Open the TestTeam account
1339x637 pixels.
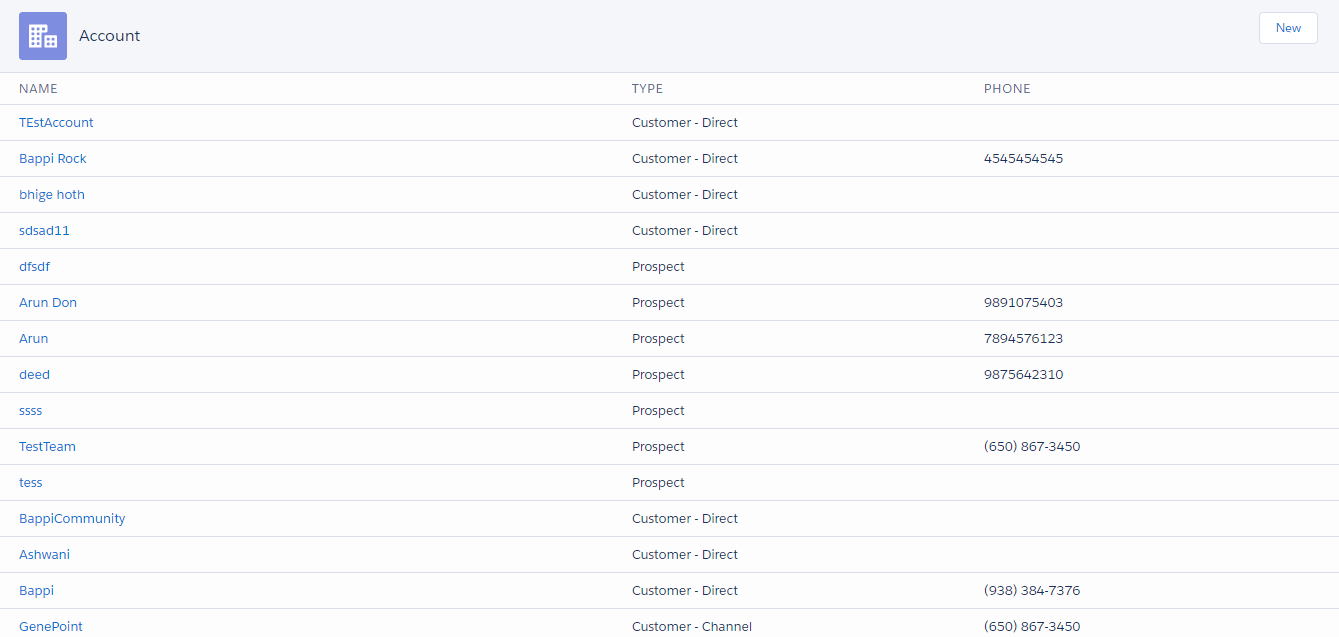tap(47, 447)
